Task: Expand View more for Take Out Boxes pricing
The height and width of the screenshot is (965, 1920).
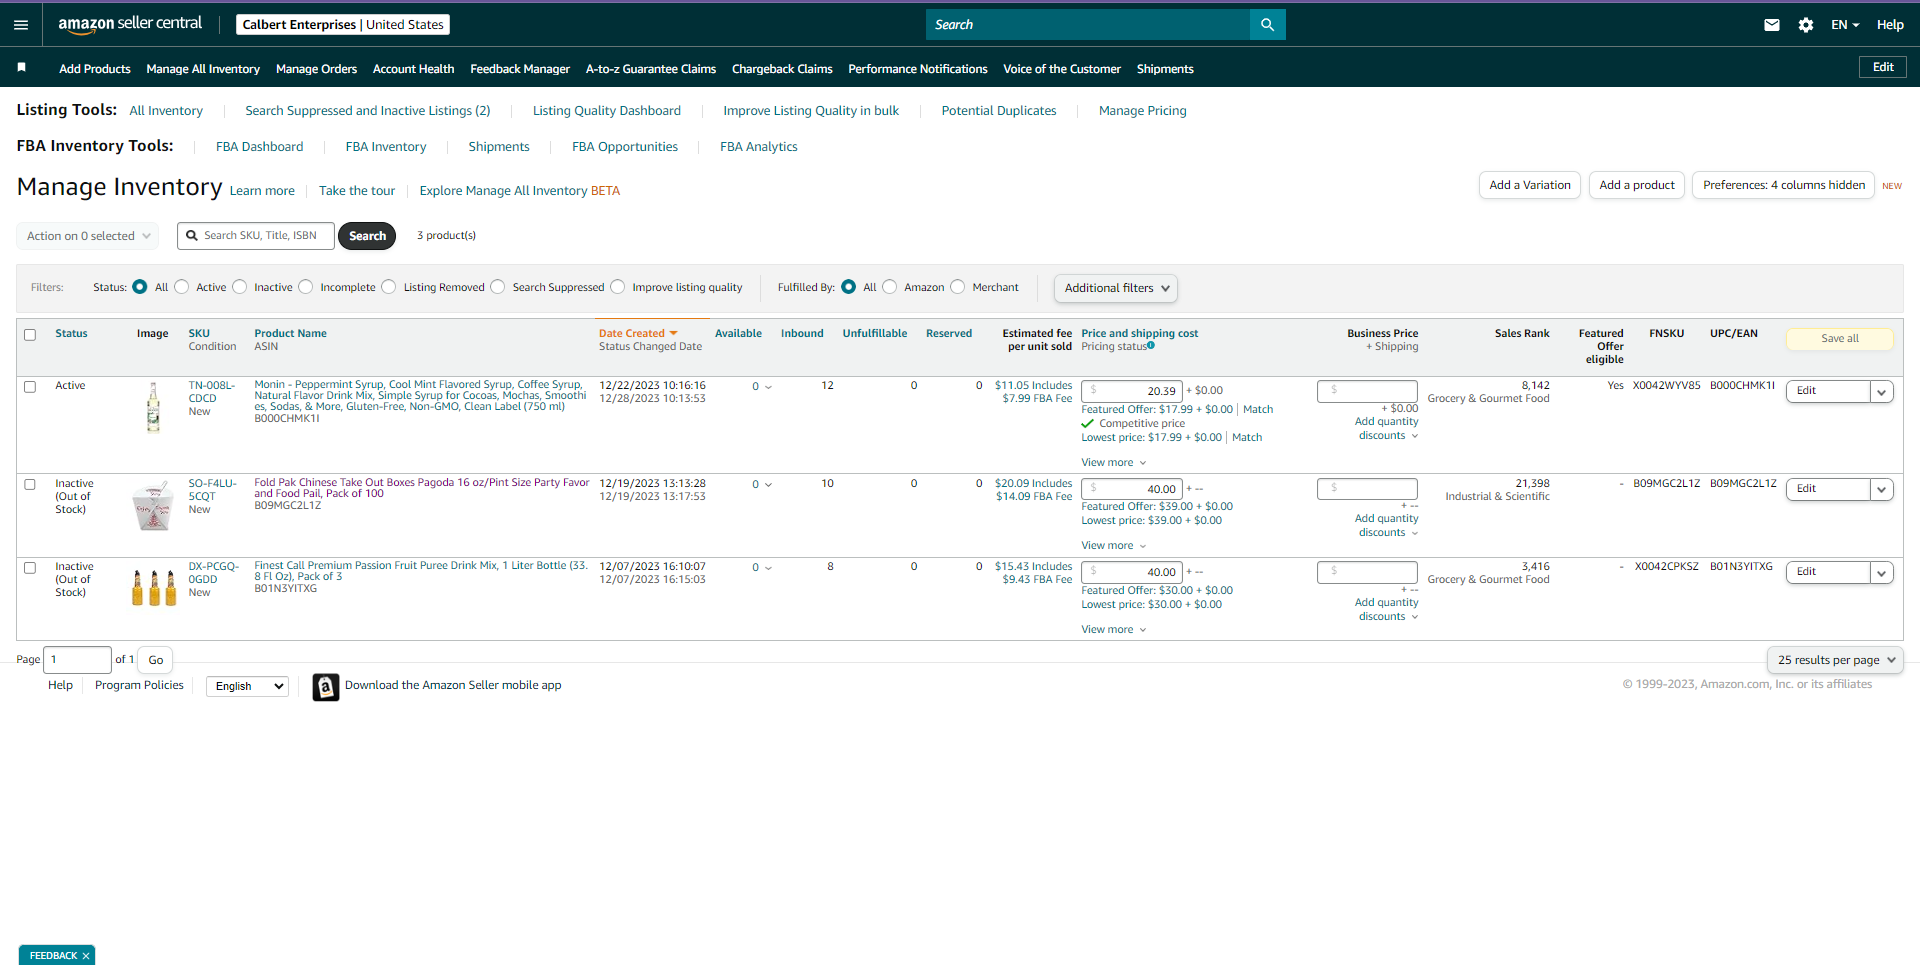Action: (1114, 546)
